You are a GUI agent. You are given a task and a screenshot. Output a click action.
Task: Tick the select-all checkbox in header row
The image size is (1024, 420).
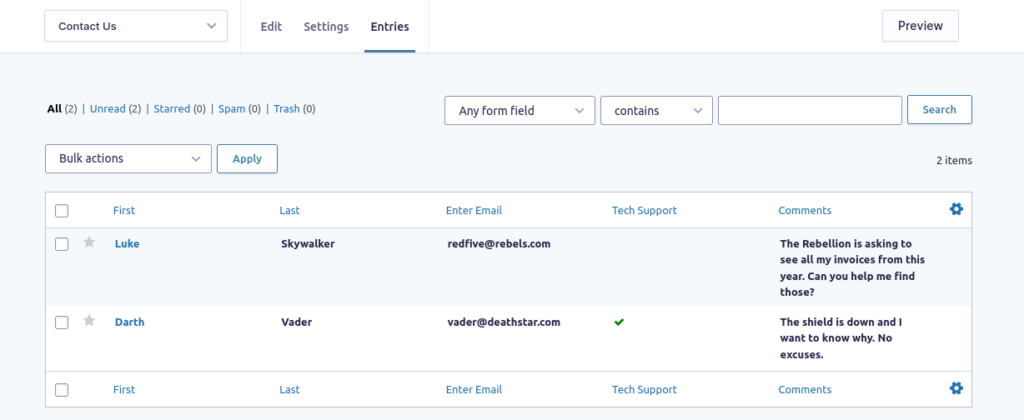click(61, 211)
